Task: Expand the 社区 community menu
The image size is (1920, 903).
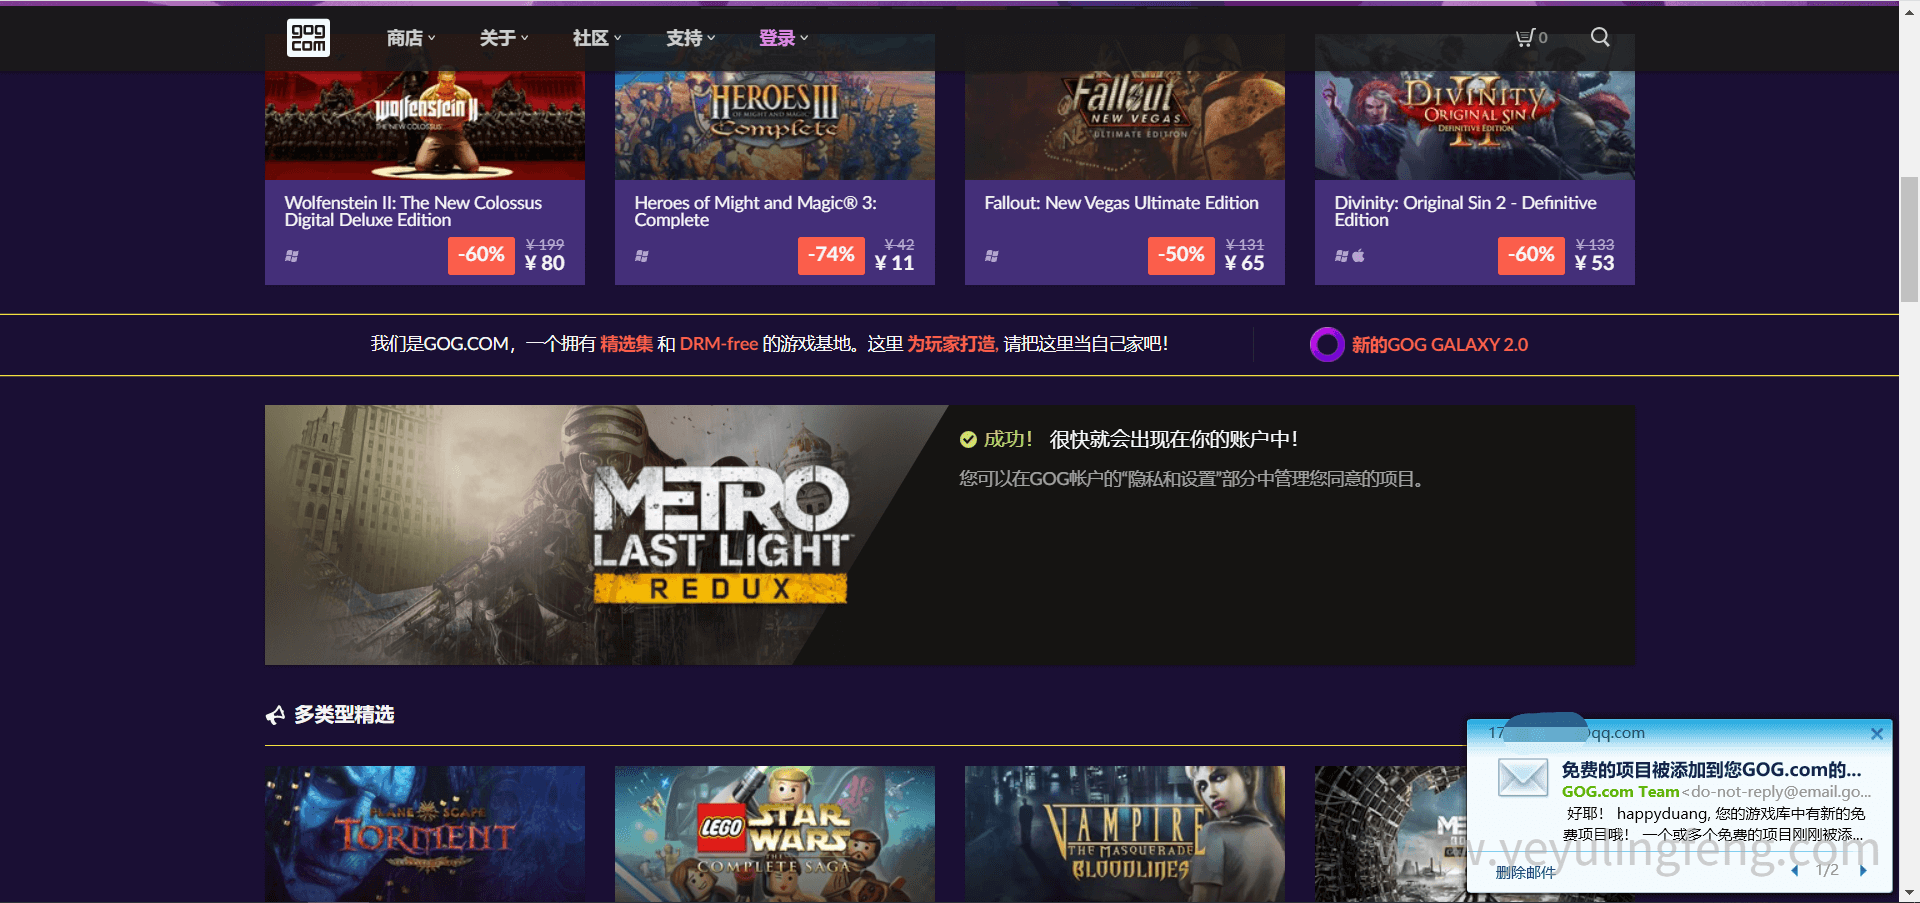Action: (x=597, y=38)
